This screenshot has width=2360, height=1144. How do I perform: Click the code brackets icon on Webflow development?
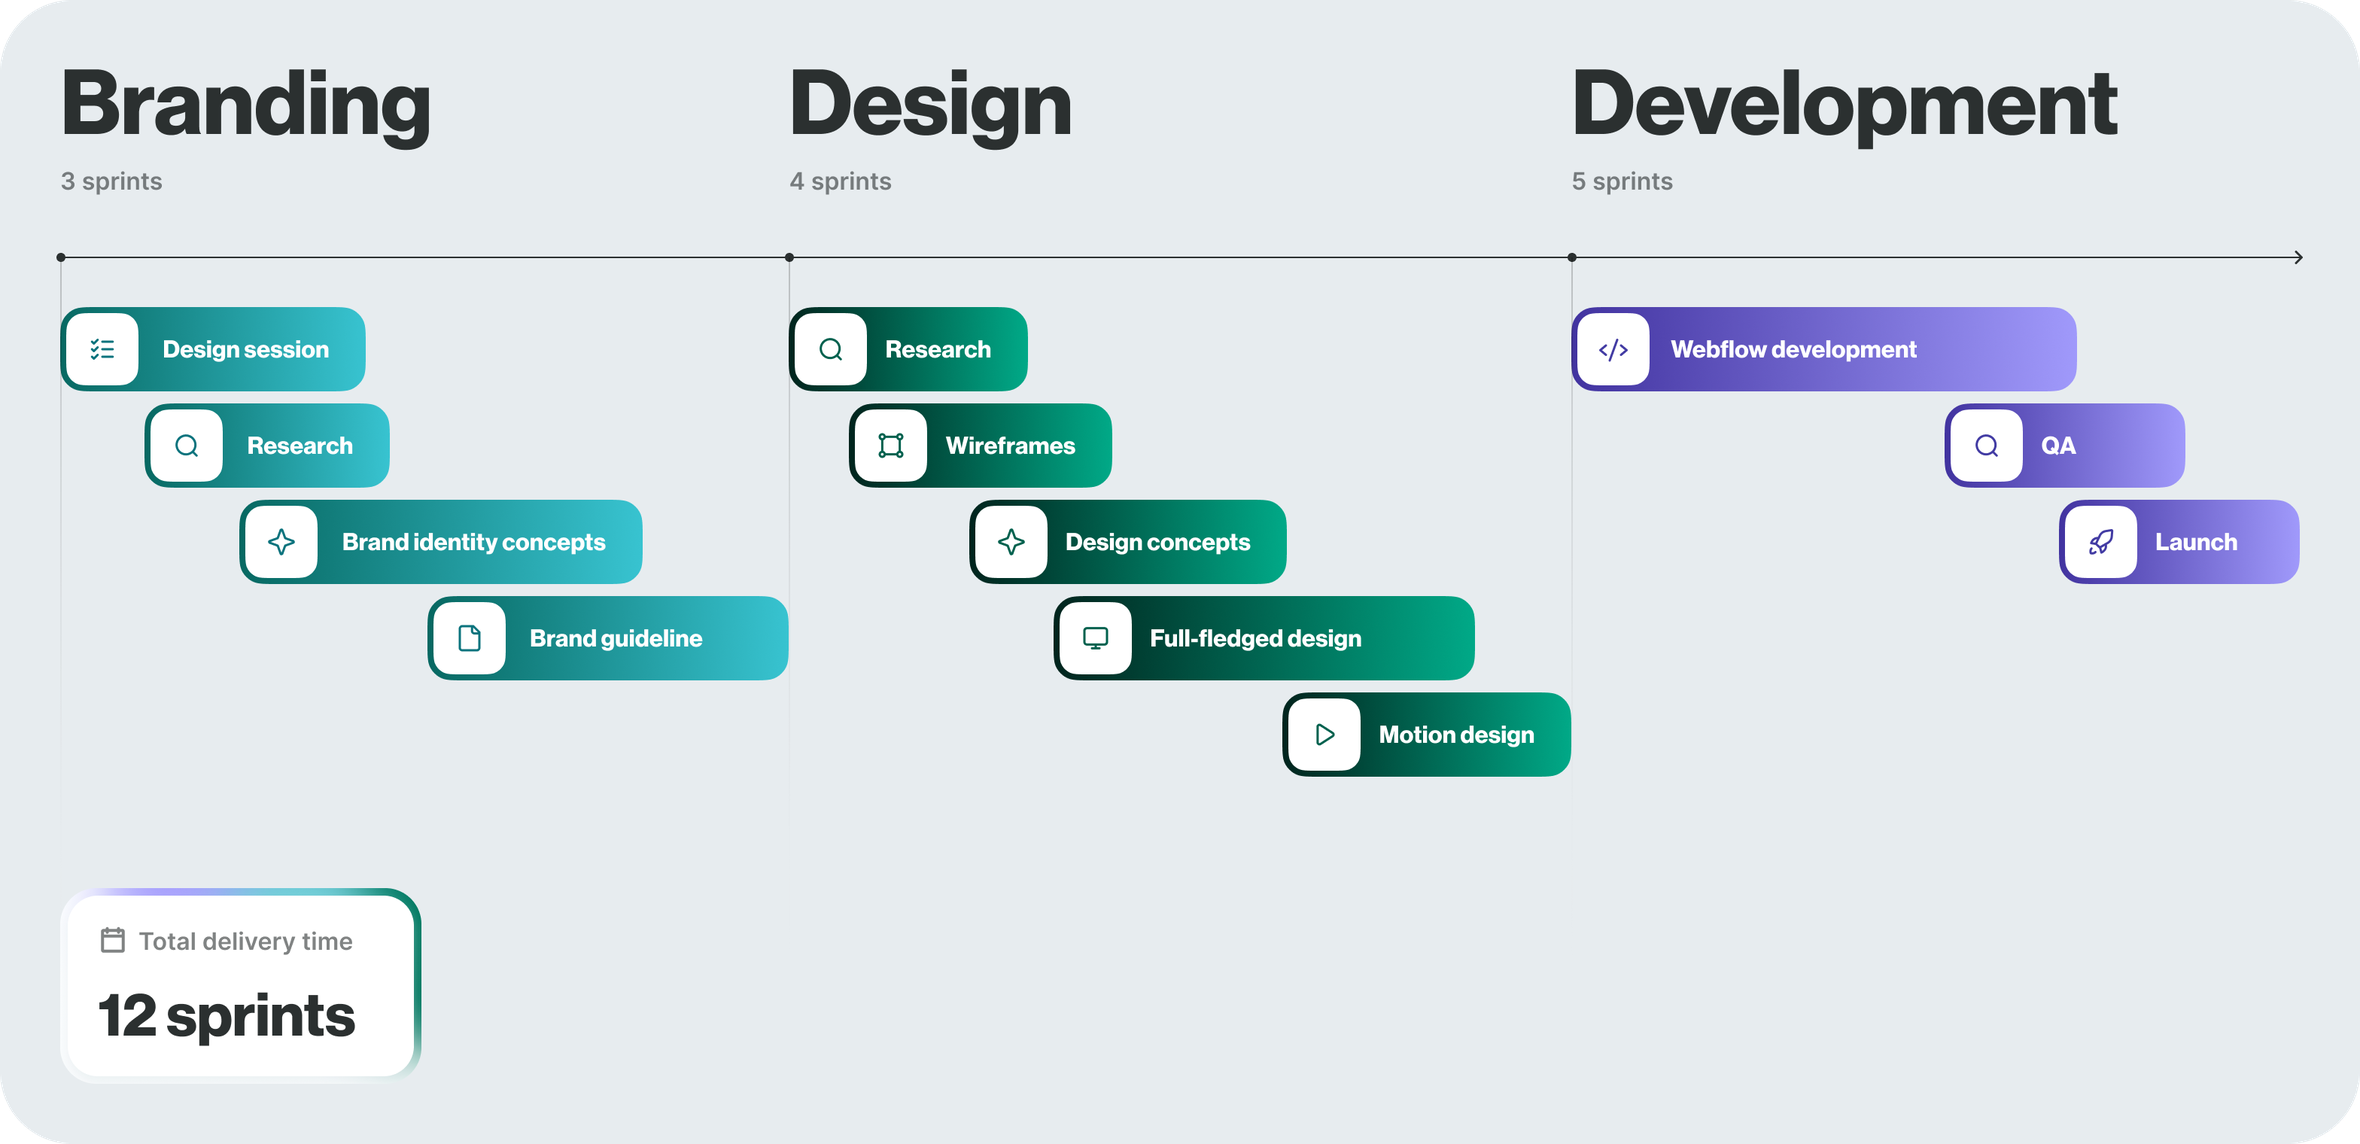1613,349
